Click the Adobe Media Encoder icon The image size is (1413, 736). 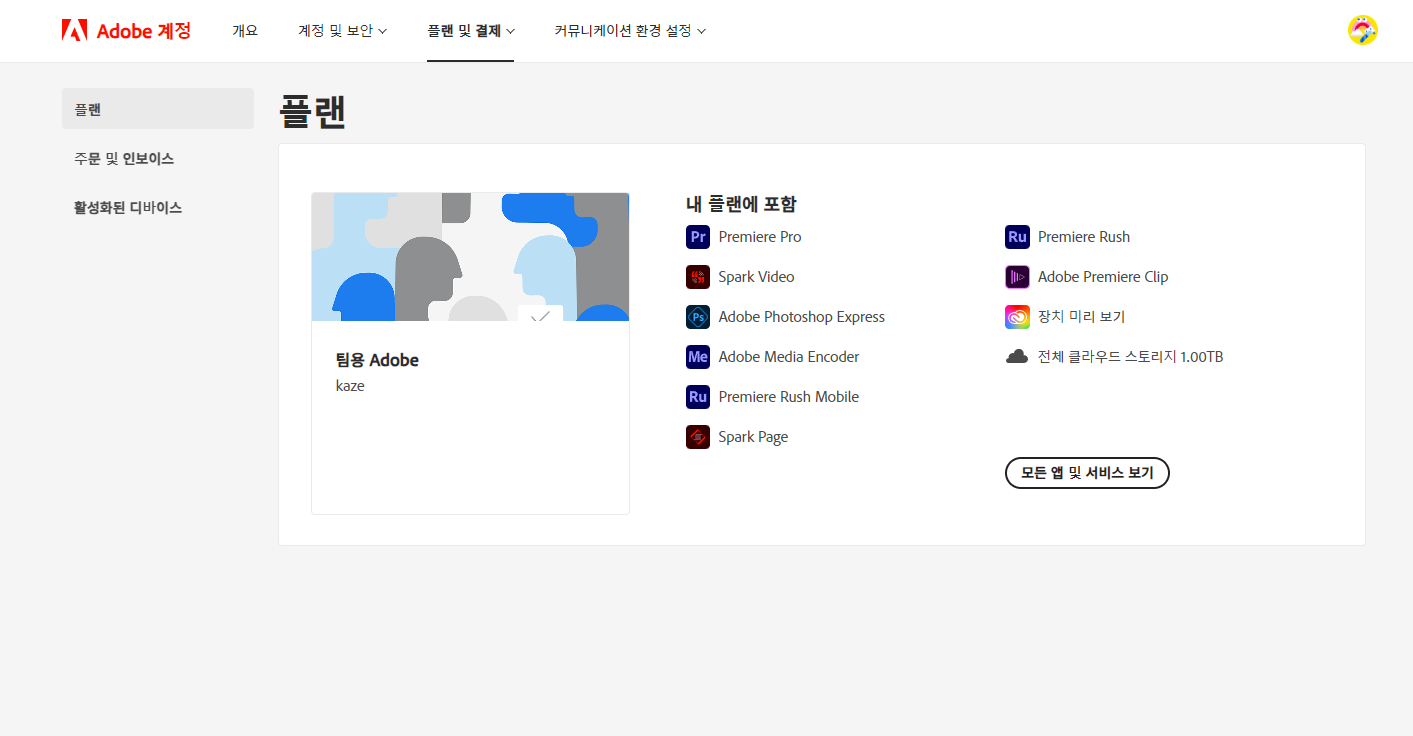pos(698,357)
